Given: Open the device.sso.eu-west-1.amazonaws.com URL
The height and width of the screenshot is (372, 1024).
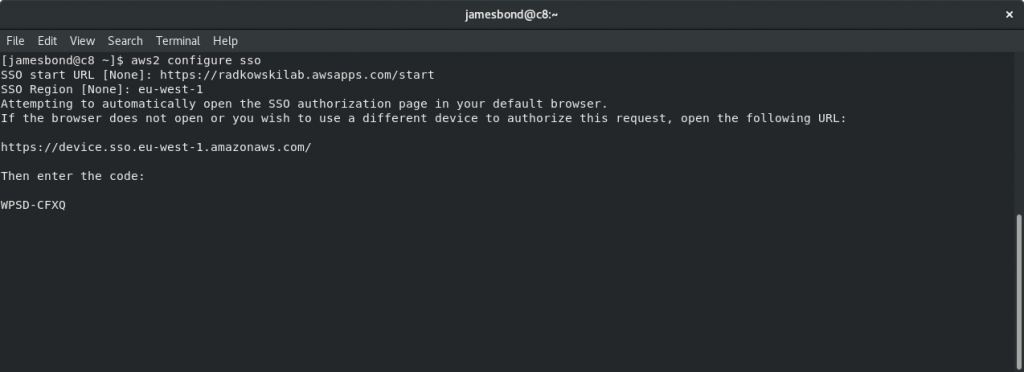Looking at the screenshot, I should click(156, 147).
